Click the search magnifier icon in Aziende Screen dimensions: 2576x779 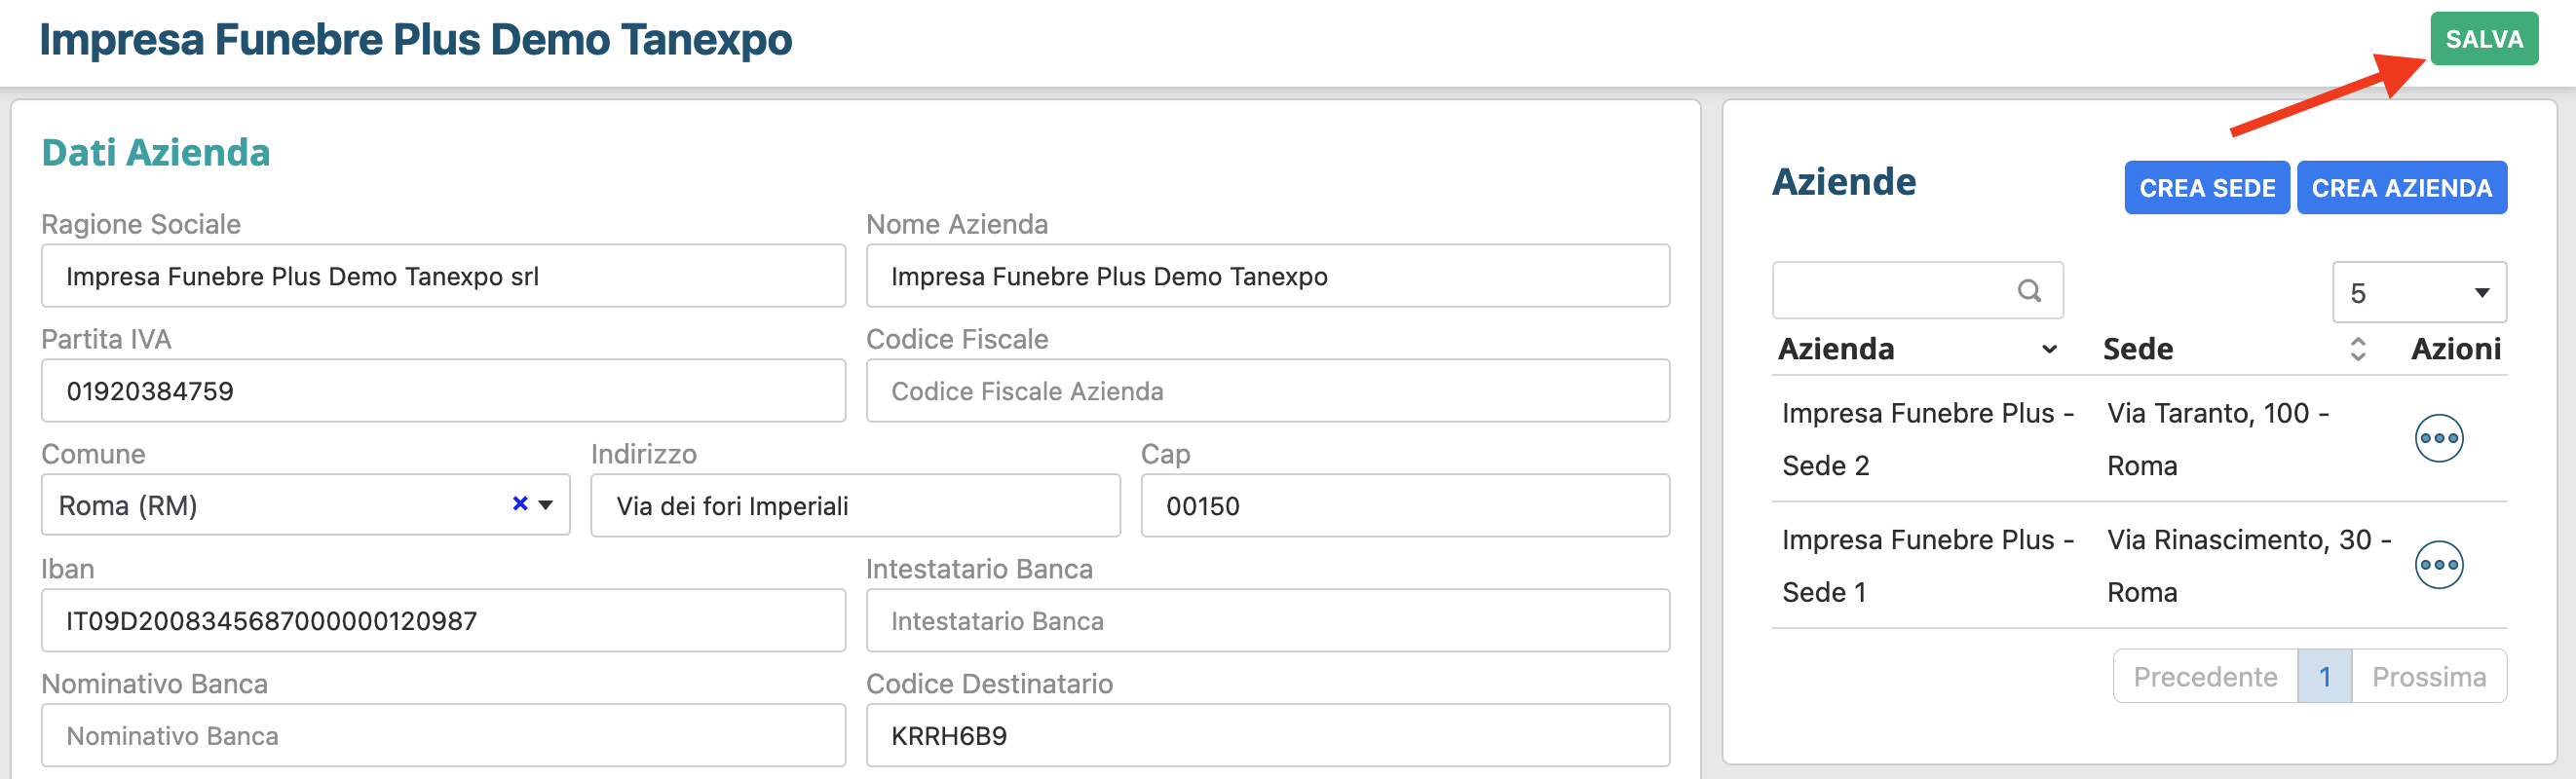point(2028,291)
